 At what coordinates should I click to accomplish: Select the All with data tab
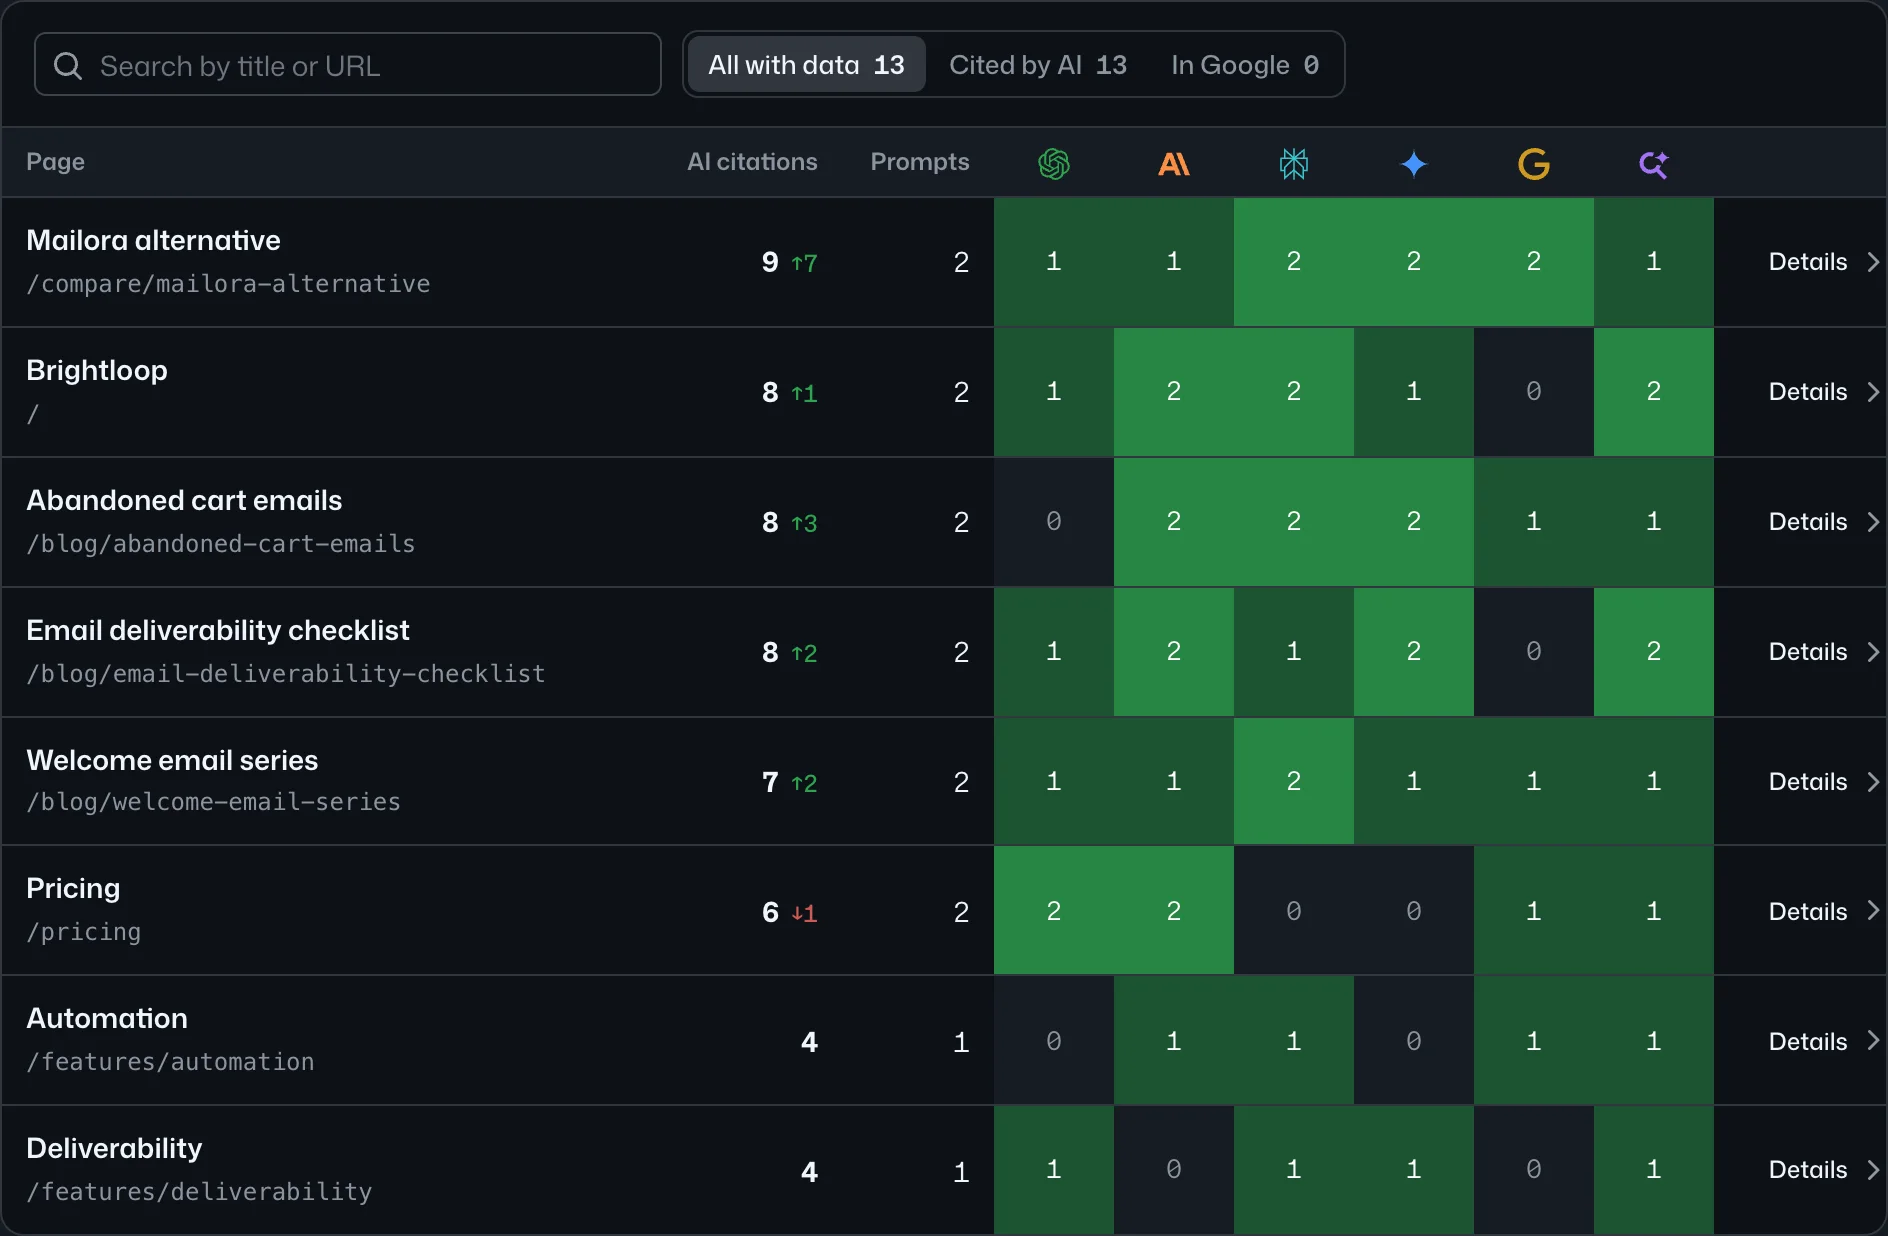[x=806, y=65]
